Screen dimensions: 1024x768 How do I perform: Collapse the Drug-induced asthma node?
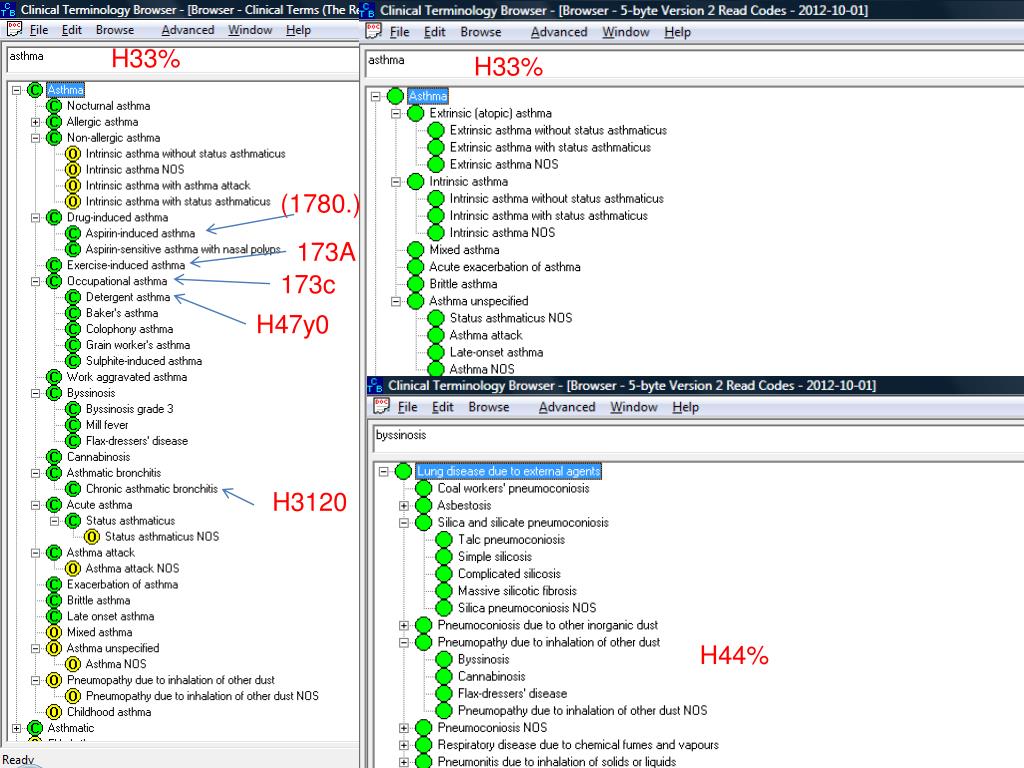tap(35, 217)
